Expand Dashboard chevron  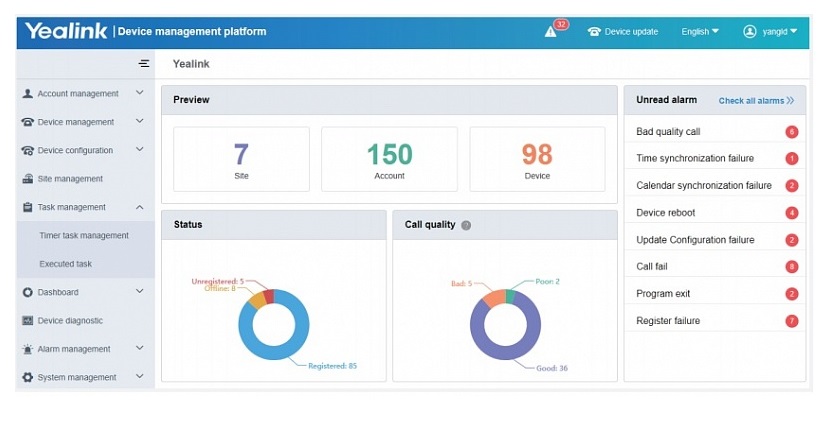click(x=139, y=291)
